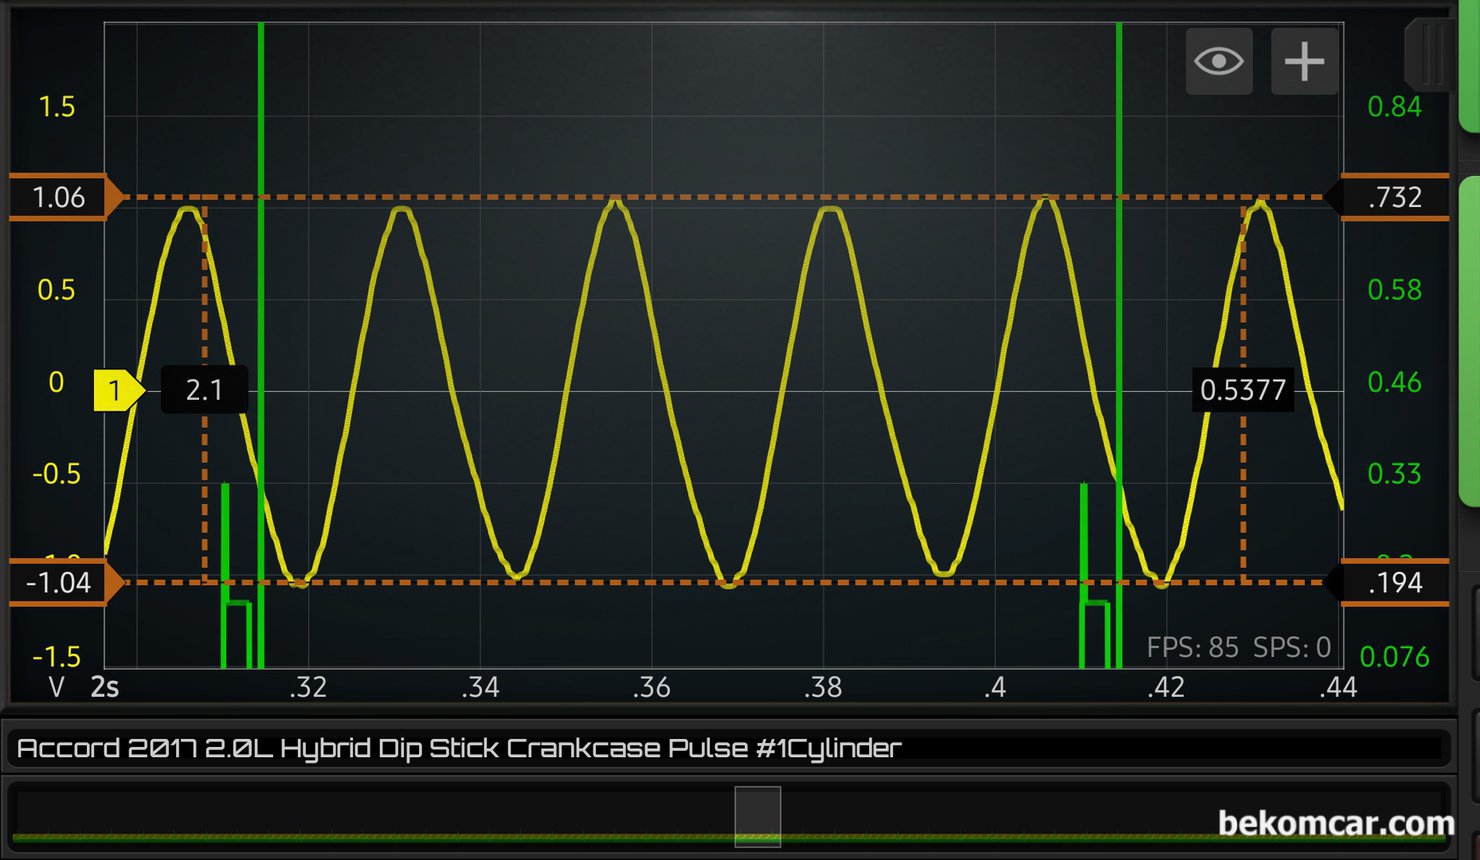Click the V voltage unit label

56,687
